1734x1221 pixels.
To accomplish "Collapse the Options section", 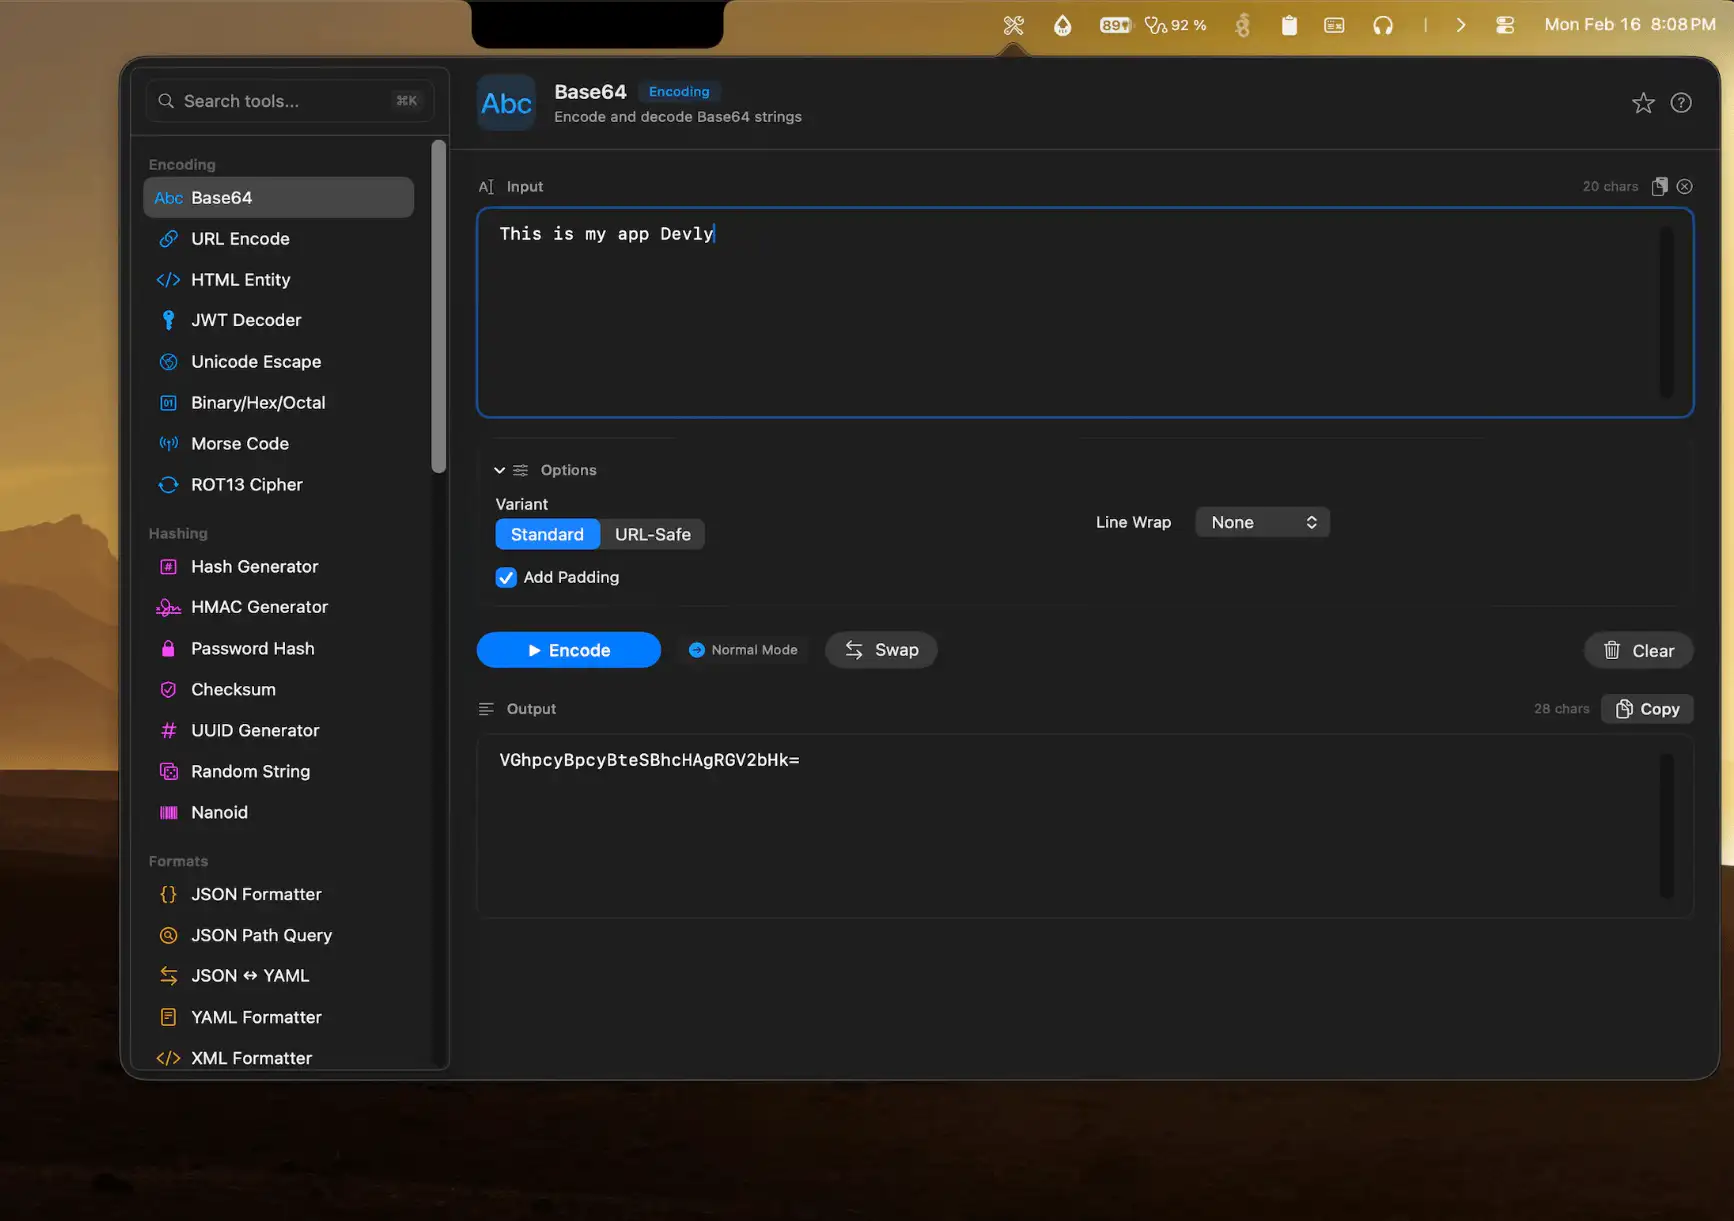I will click(x=499, y=470).
